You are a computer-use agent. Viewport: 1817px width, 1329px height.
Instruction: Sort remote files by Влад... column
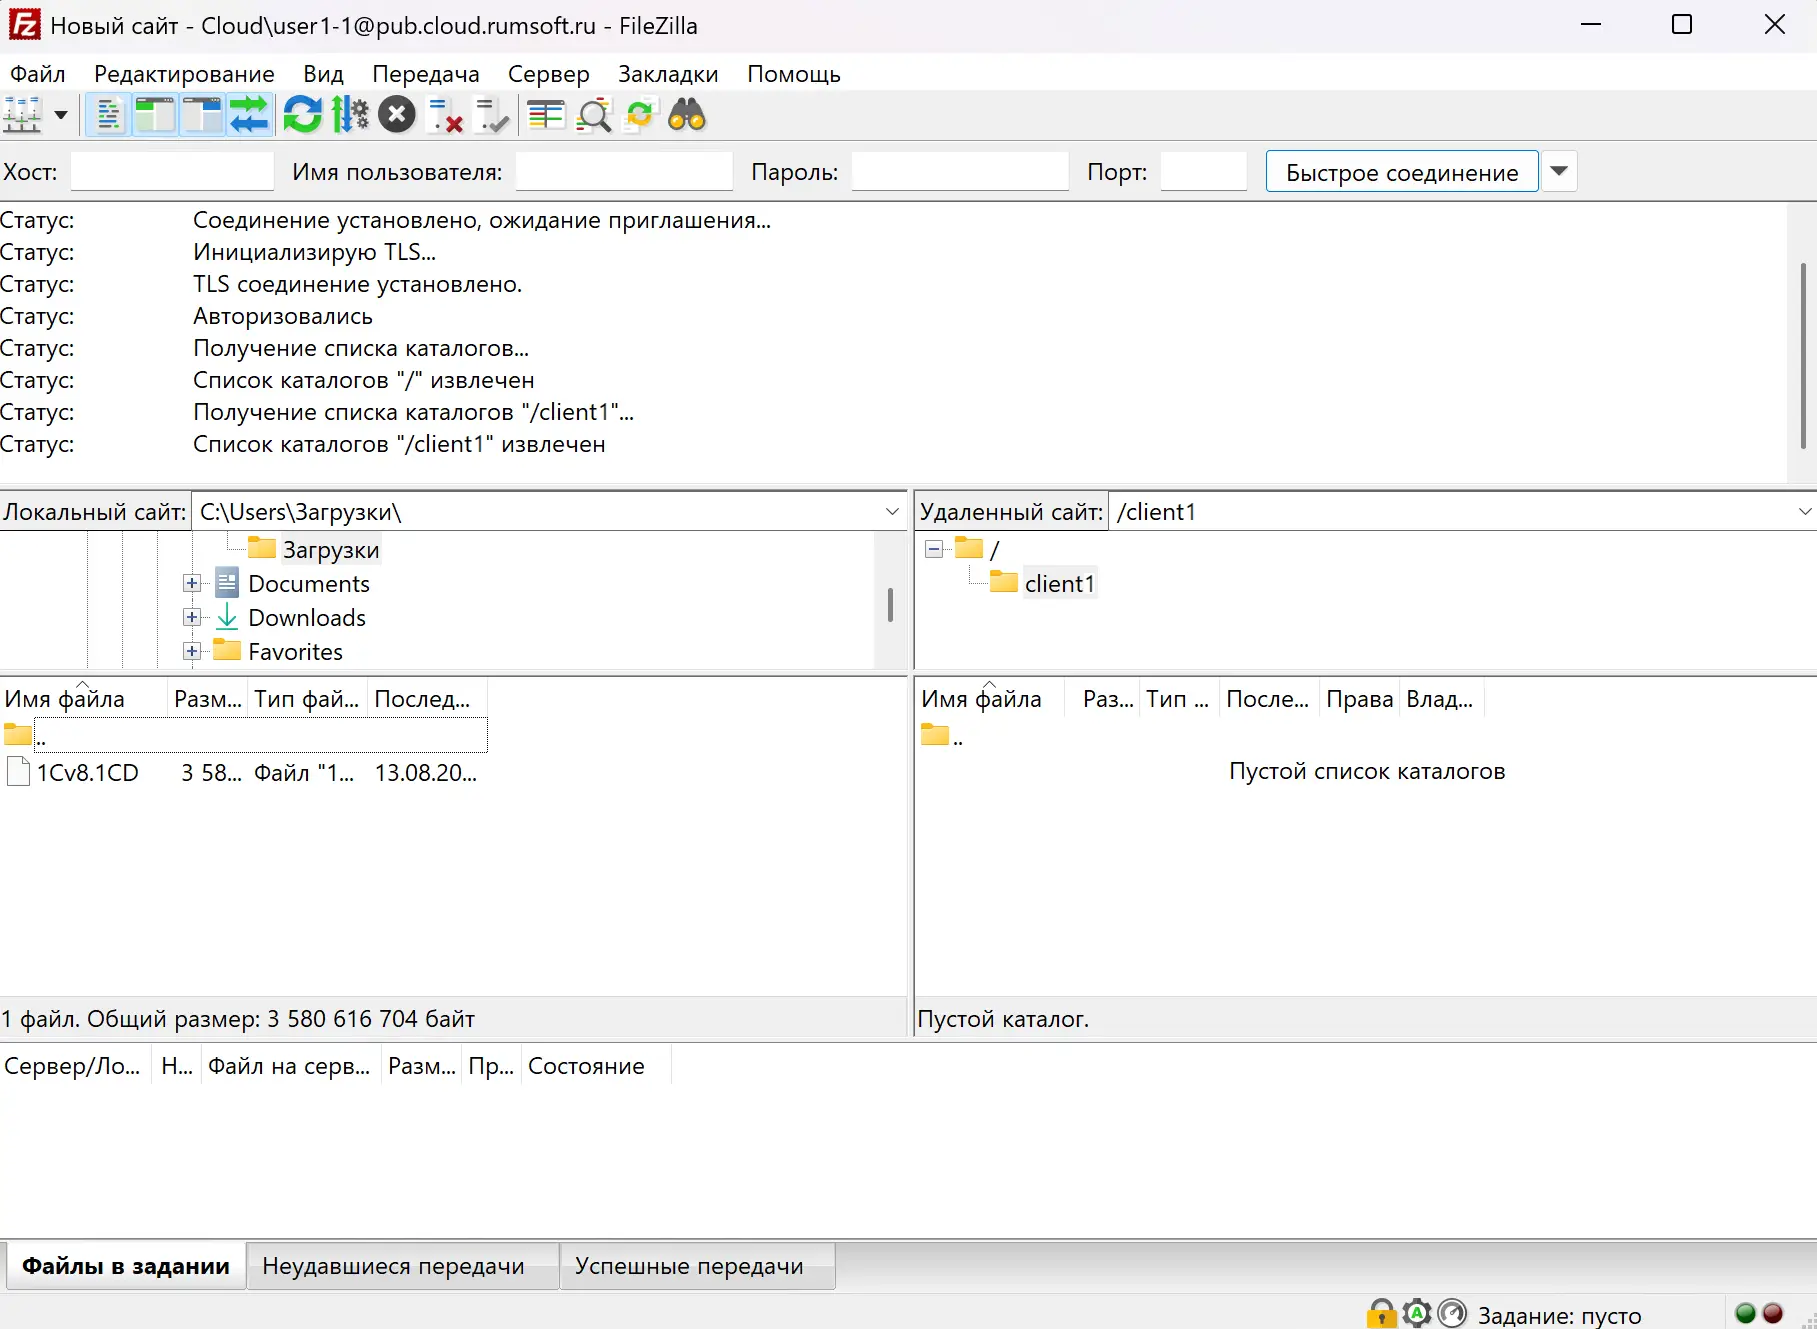tap(1440, 698)
